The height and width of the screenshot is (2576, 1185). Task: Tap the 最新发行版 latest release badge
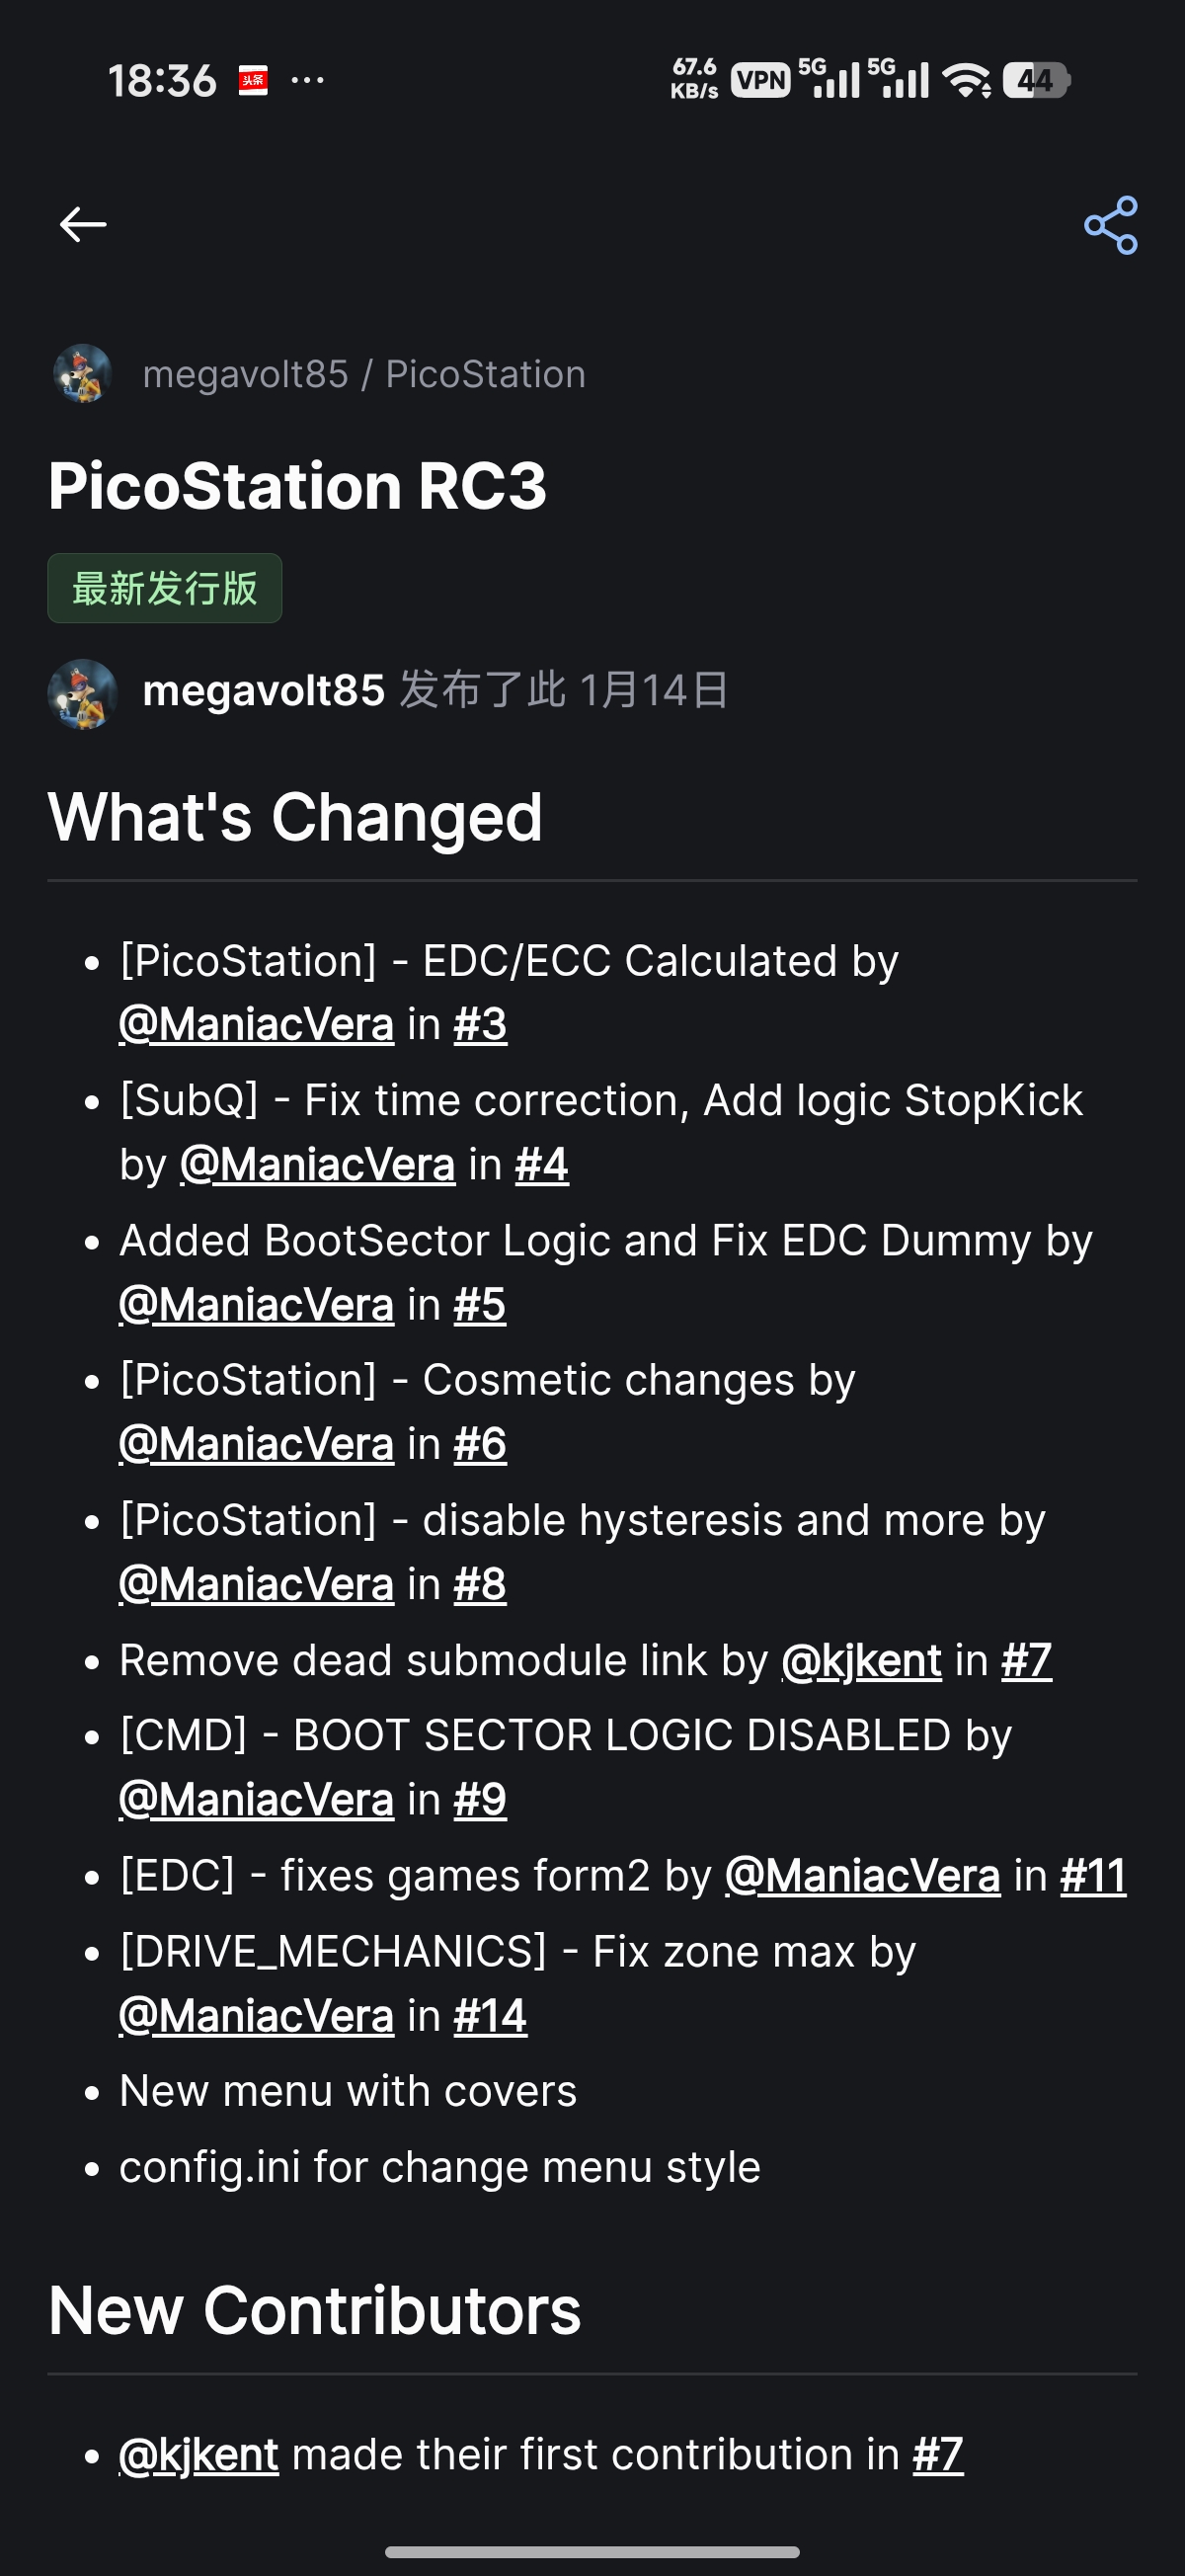[x=165, y=588]
